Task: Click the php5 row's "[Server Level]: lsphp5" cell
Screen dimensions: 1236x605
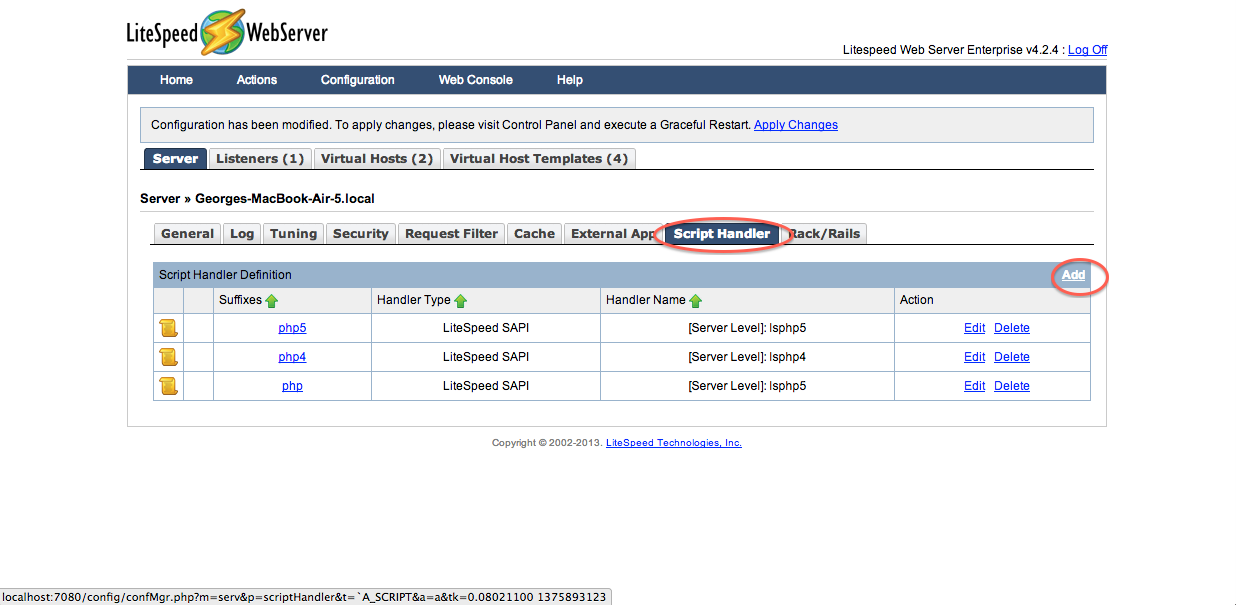Action: [747, 328]
